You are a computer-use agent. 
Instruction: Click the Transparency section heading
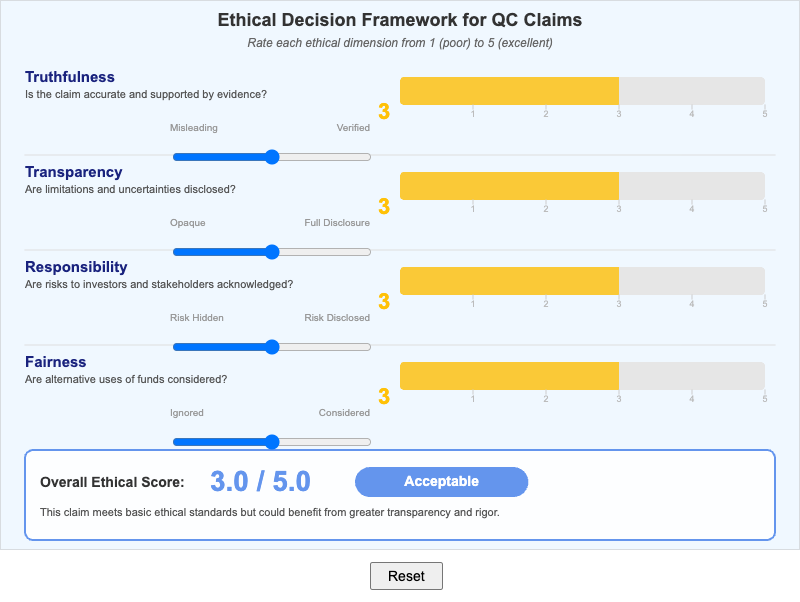[74, 172]
